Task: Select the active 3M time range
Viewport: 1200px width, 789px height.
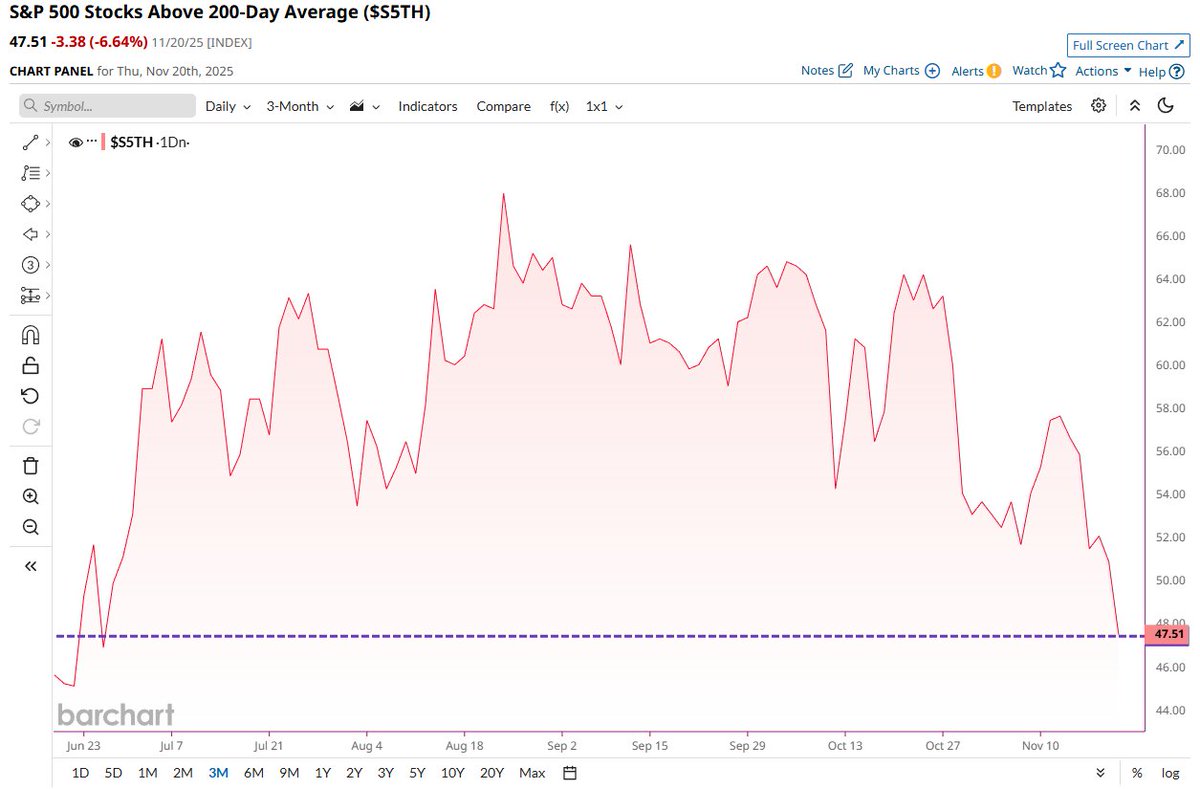Action: coord(218,772)
